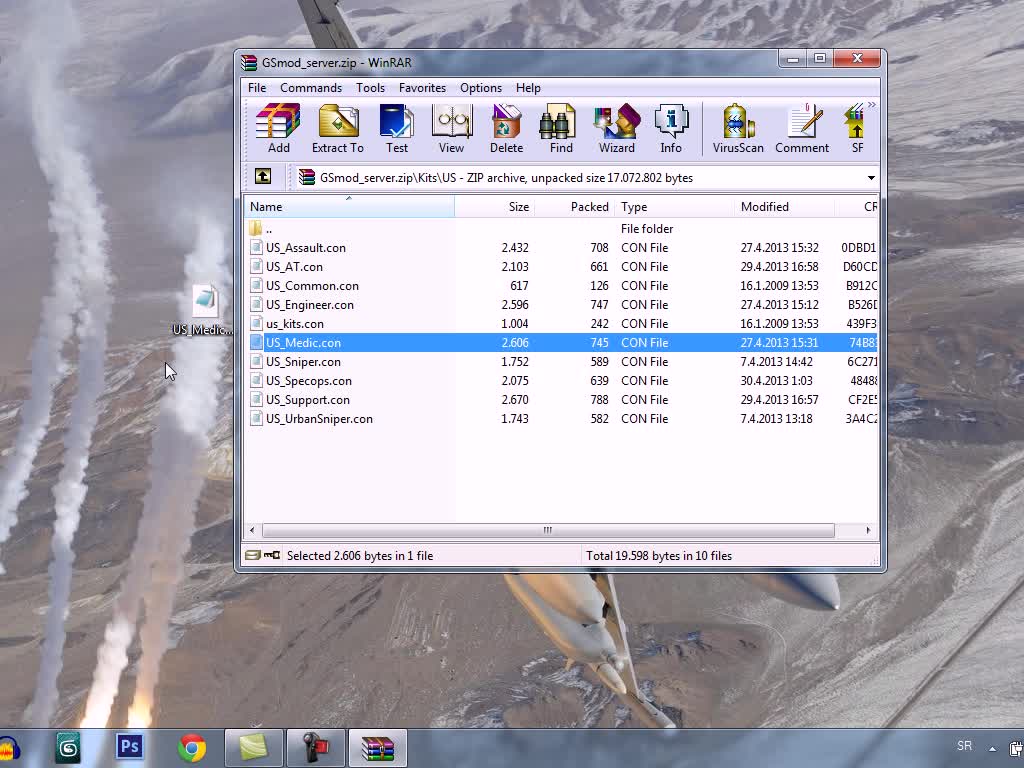Click the Extract To toolbar icon
Screen dimensions: 1024x768
tap(338, 129)
